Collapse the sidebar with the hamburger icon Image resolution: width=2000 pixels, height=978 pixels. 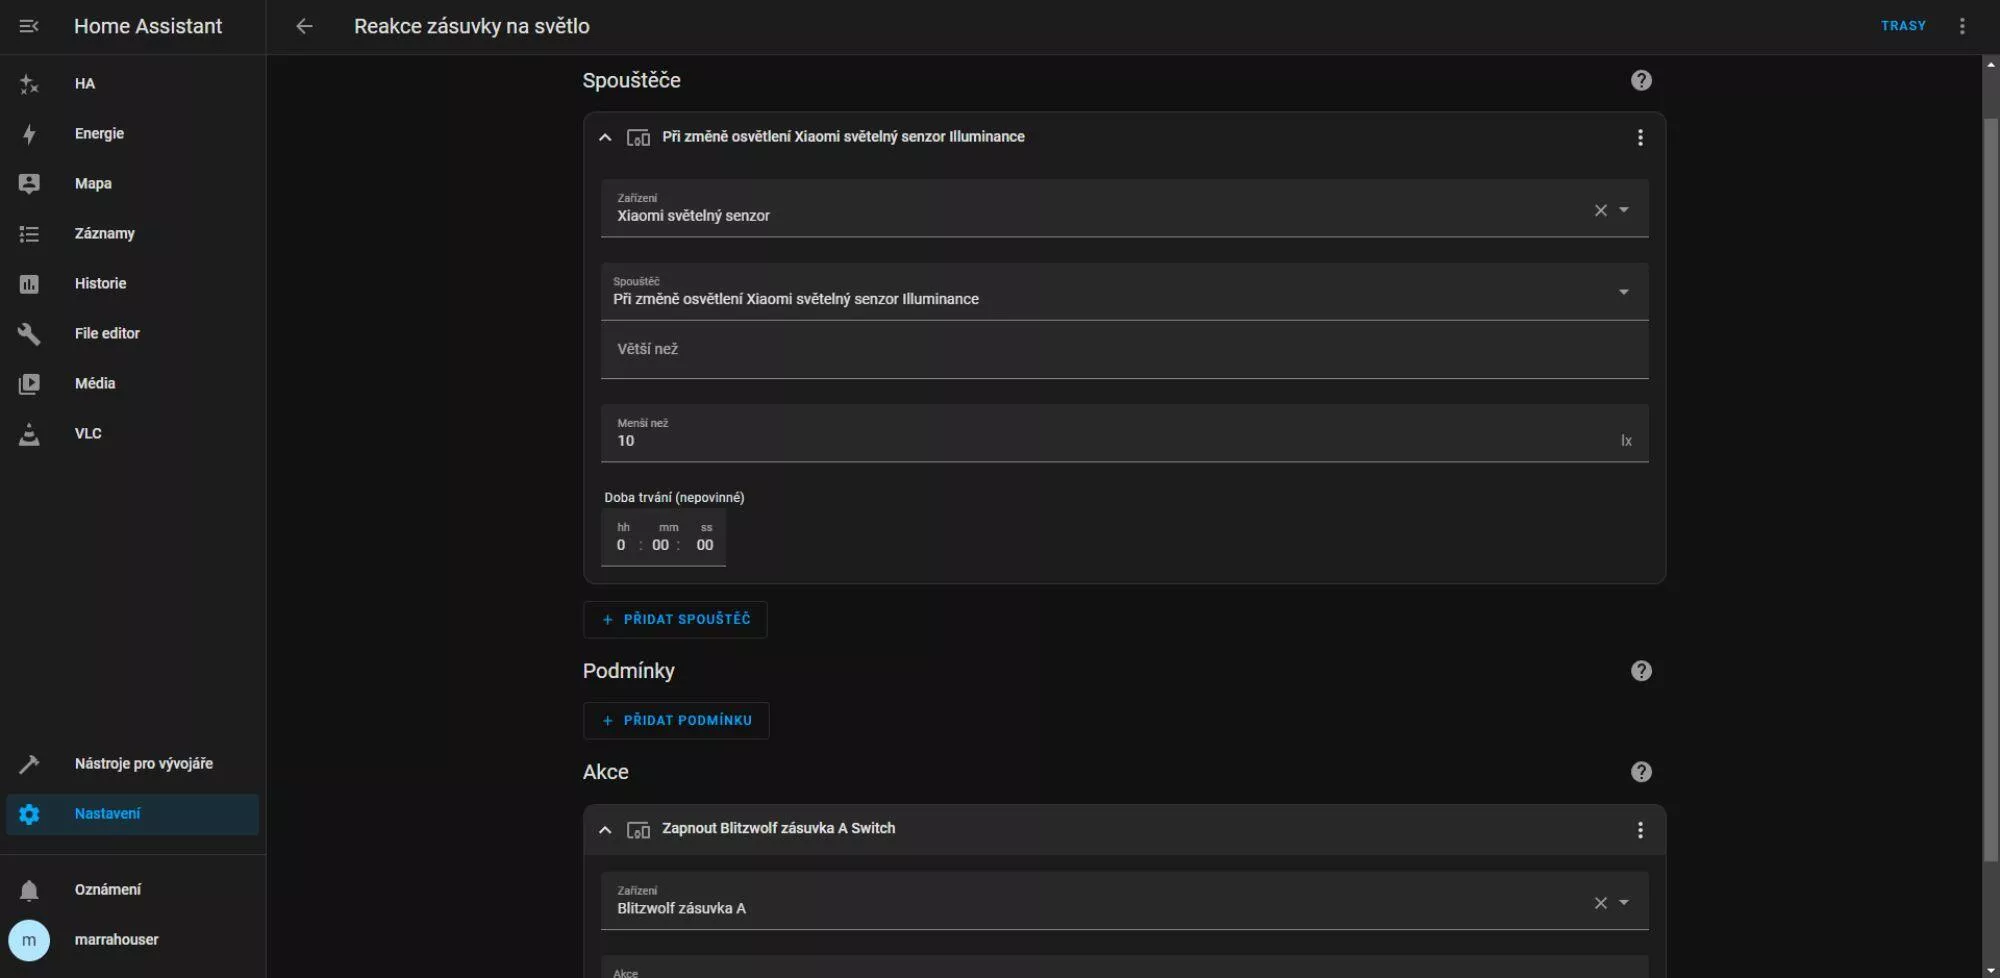(29, 26)
